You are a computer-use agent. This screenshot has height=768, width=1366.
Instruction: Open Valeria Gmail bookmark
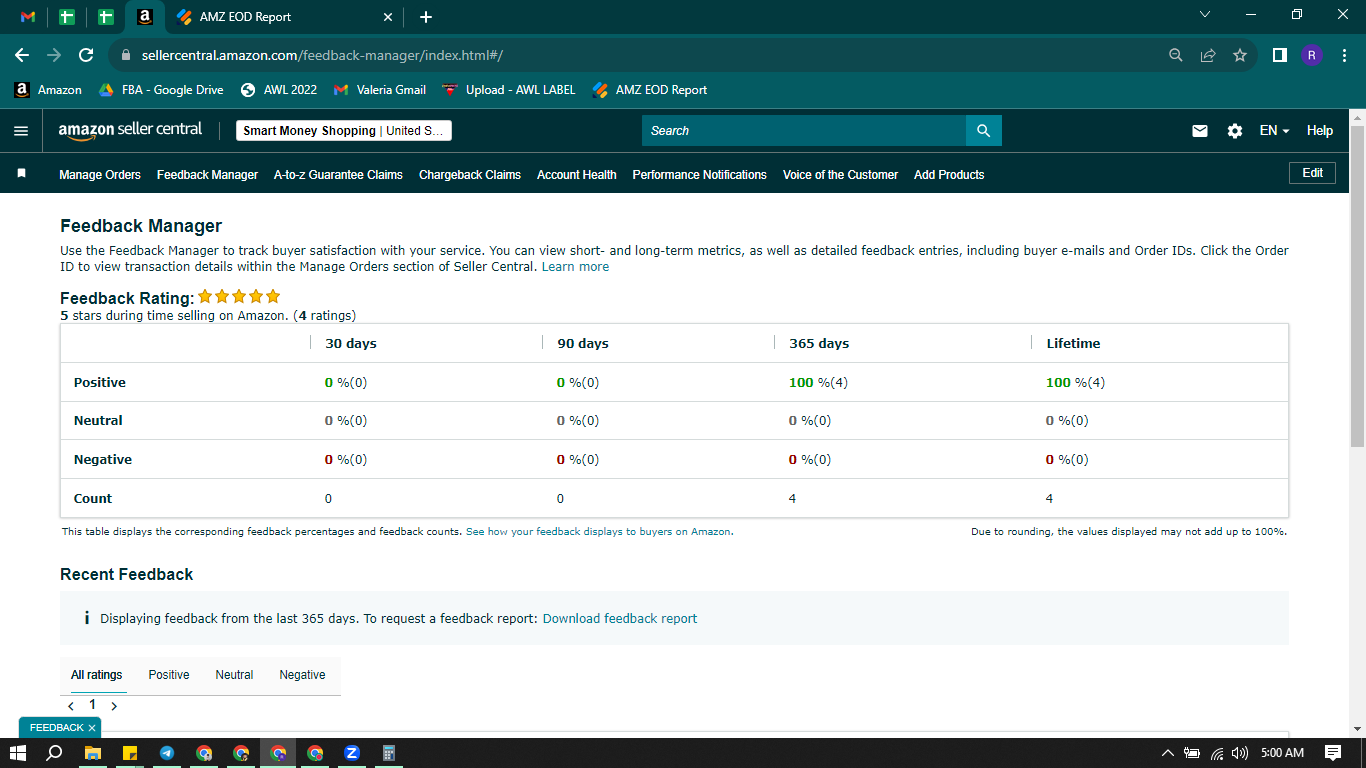coord(380,90)
